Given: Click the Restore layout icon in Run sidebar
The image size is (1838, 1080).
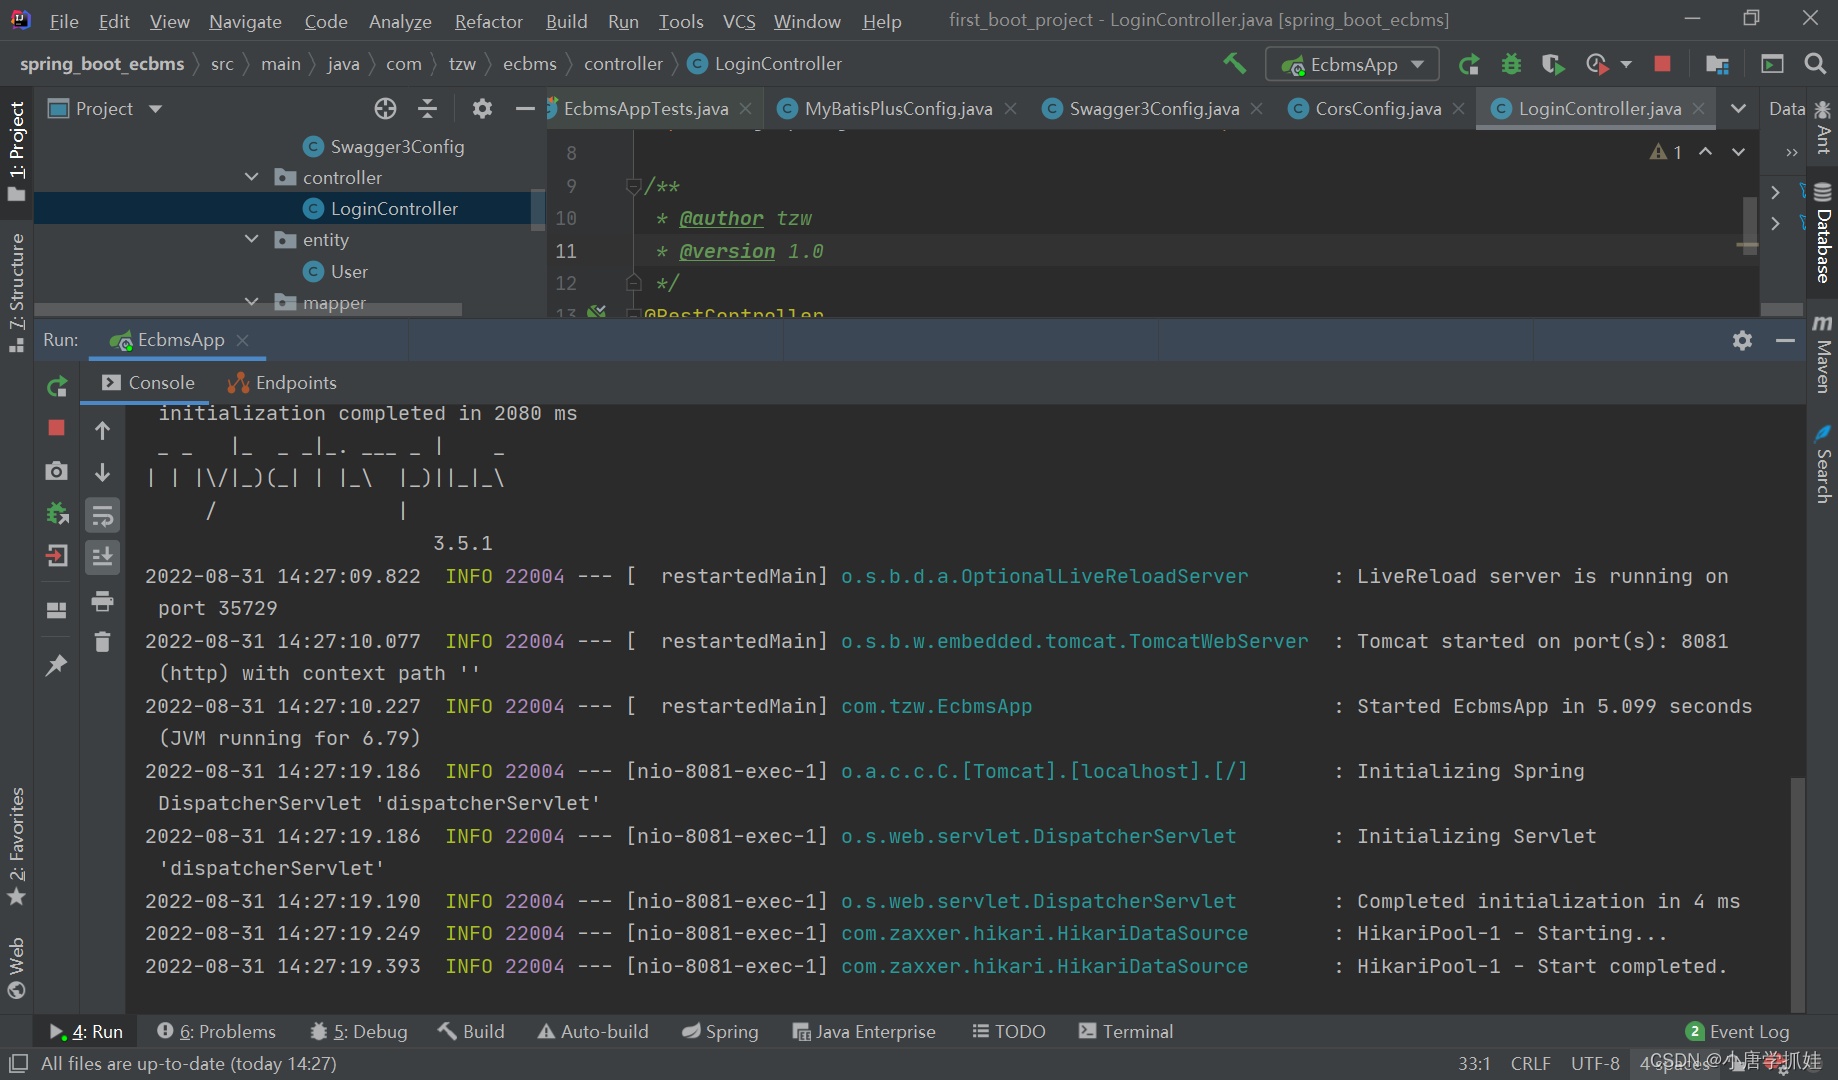Looking at the screenshot, I should pyautogui.click(x=57, y=610).
